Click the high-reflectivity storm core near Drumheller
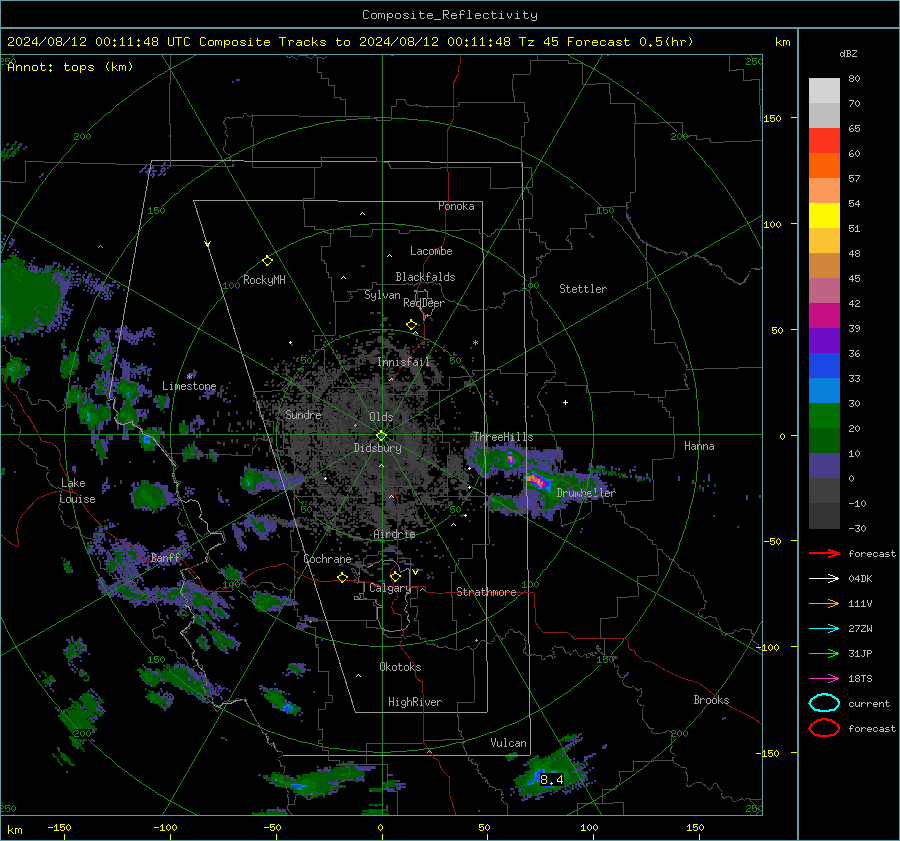900x841 pixels. click(537, 480)
